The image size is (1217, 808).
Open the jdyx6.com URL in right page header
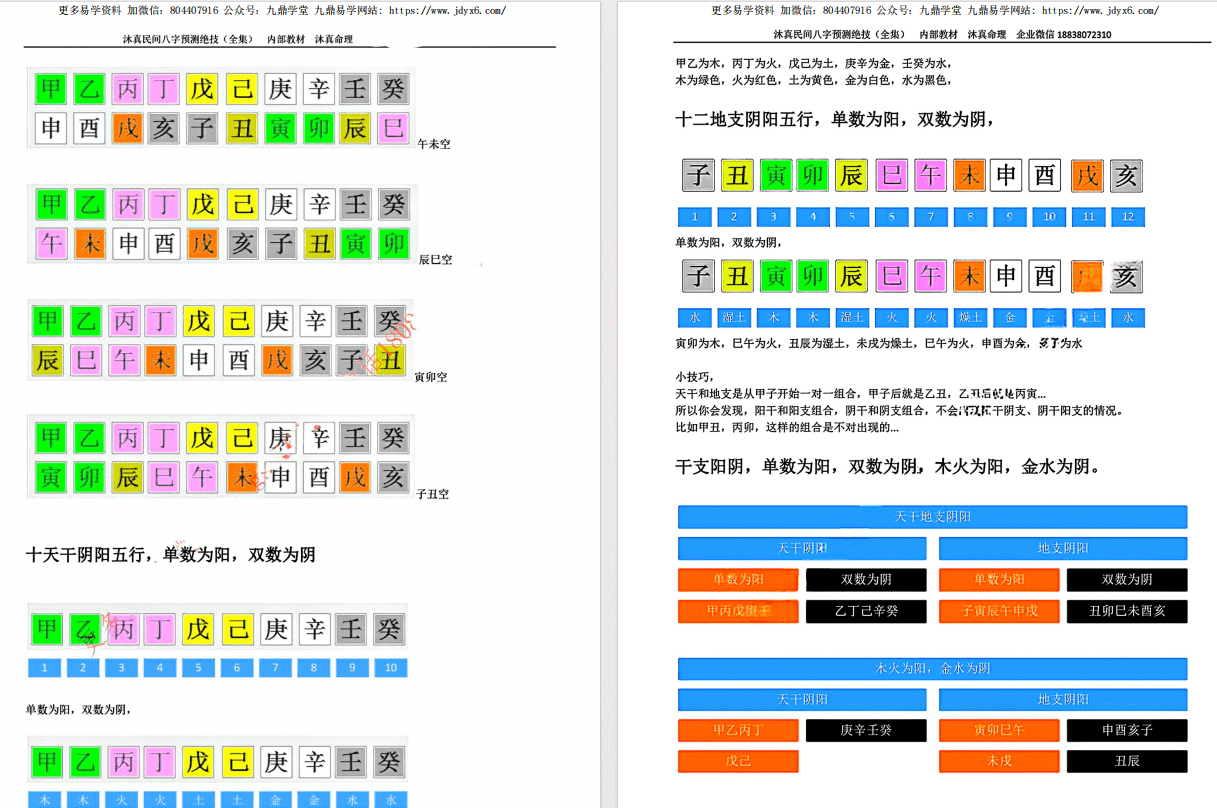coord(1099,11)
